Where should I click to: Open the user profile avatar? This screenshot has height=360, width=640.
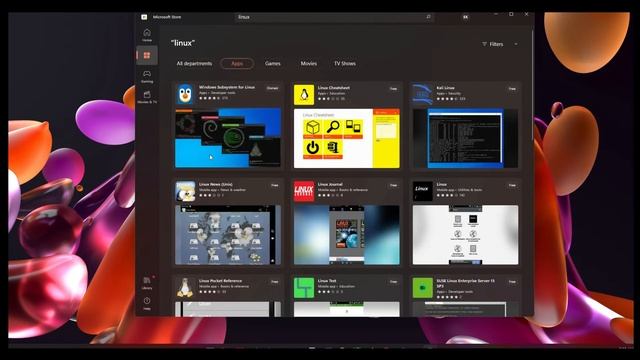[465, 17]
